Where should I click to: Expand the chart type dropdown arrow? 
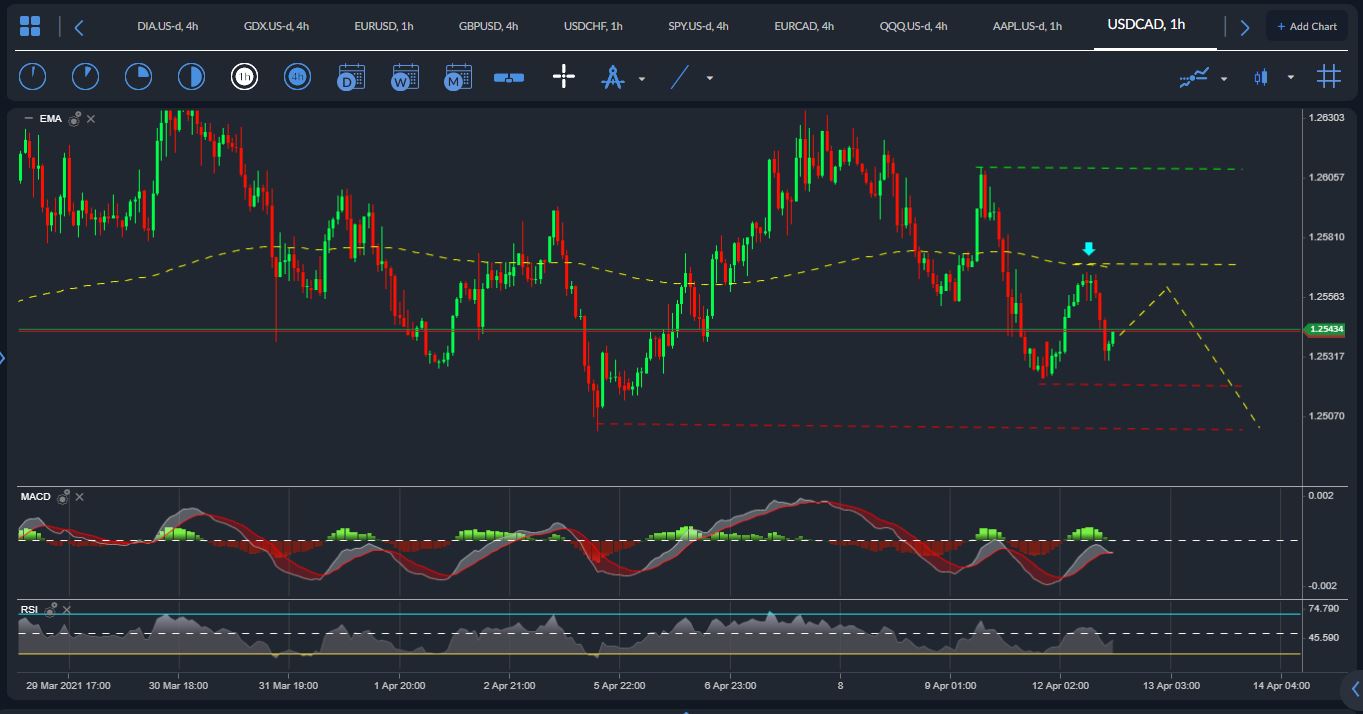pyautogui.click(x=1291, y=78)
